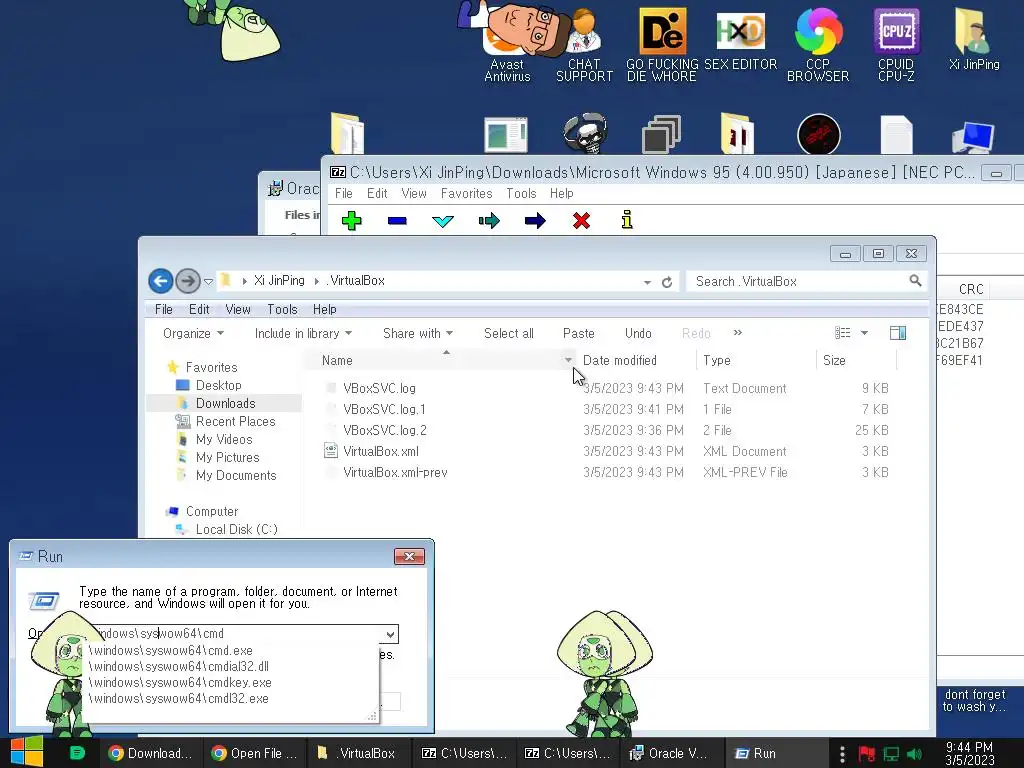Open the skull headset desktop icon
This screenshot has height=768, width=1024.
[585, 133]
